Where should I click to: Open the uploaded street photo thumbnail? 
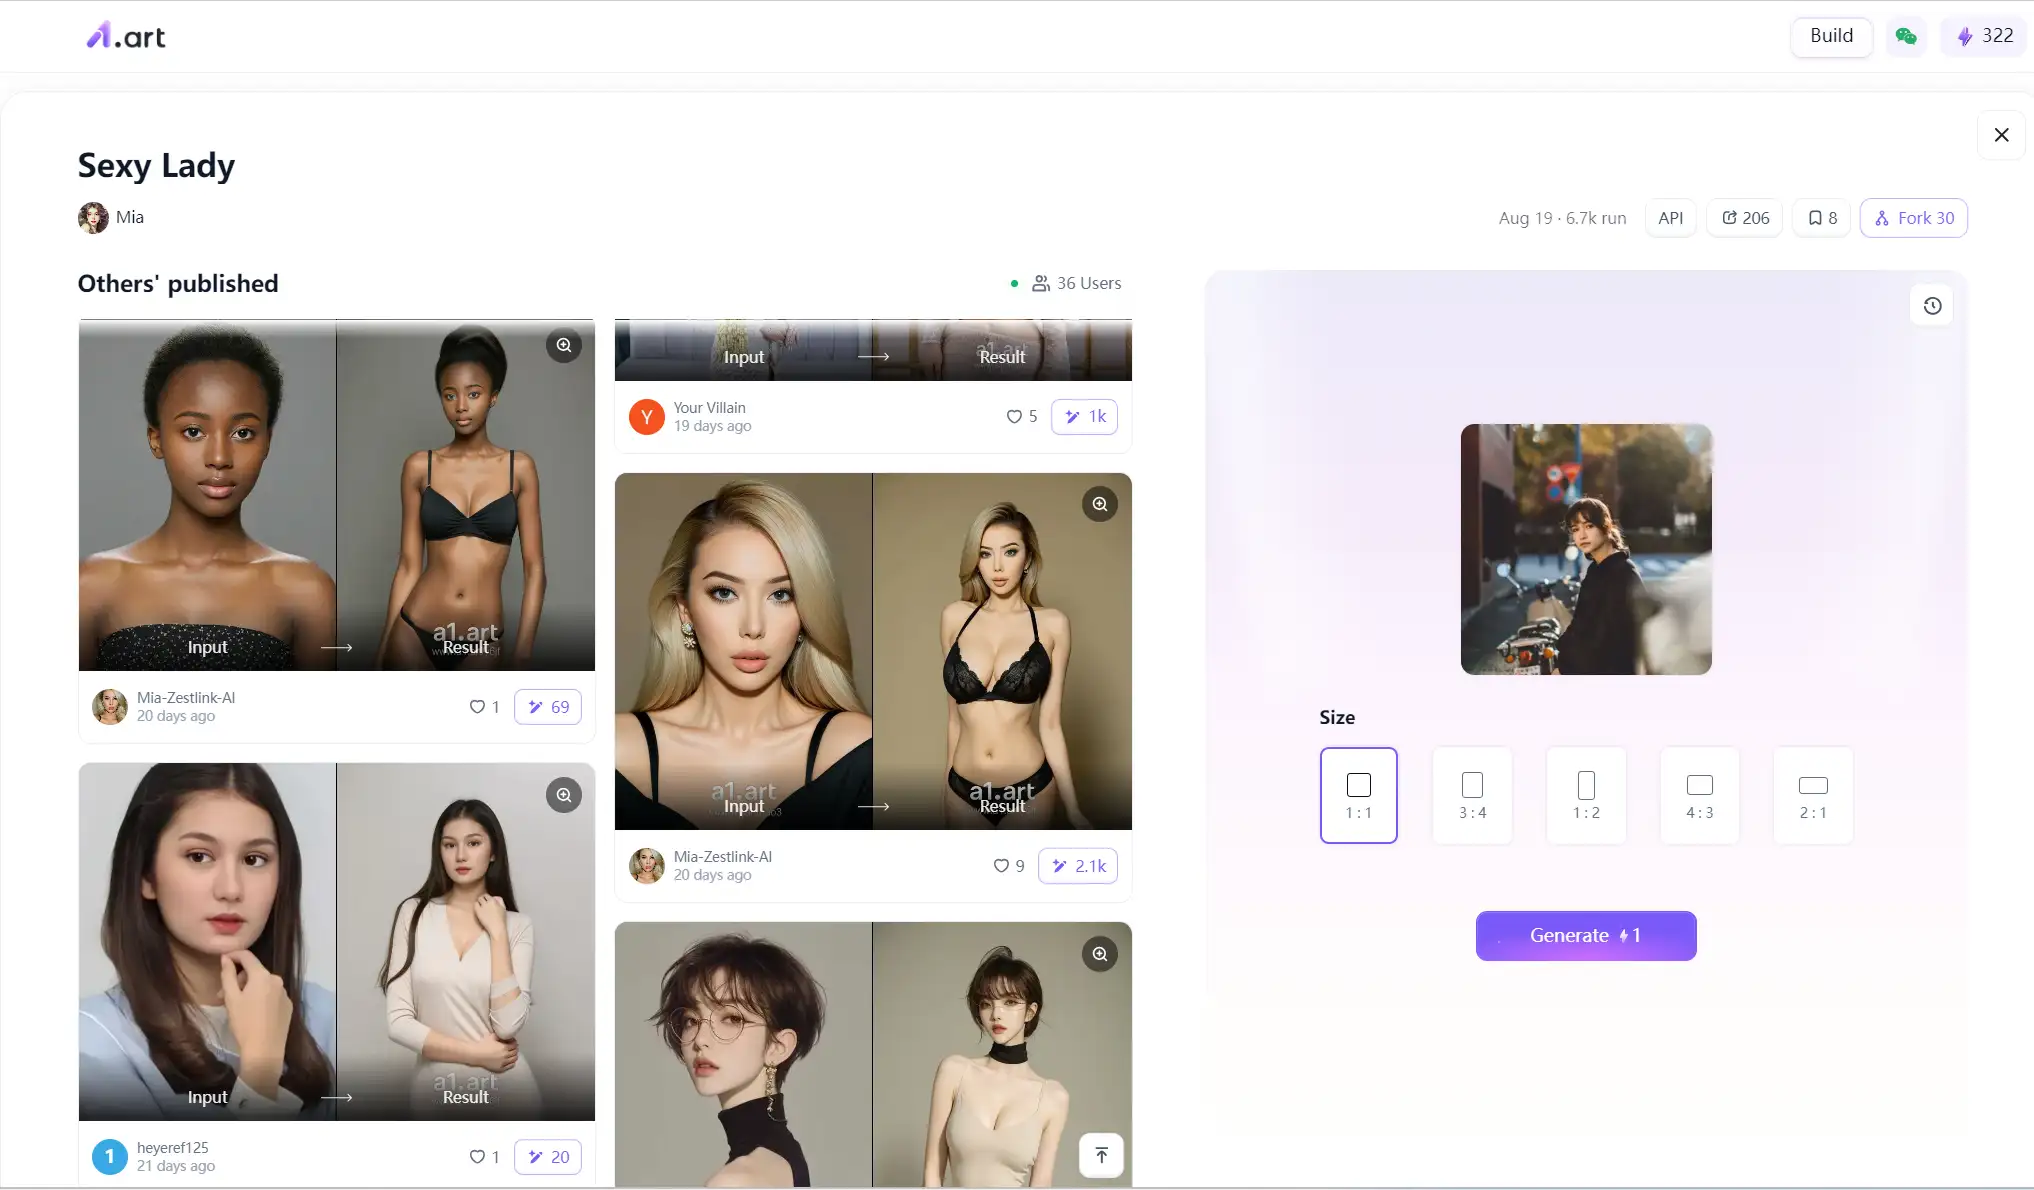(x=1586, y=549)
